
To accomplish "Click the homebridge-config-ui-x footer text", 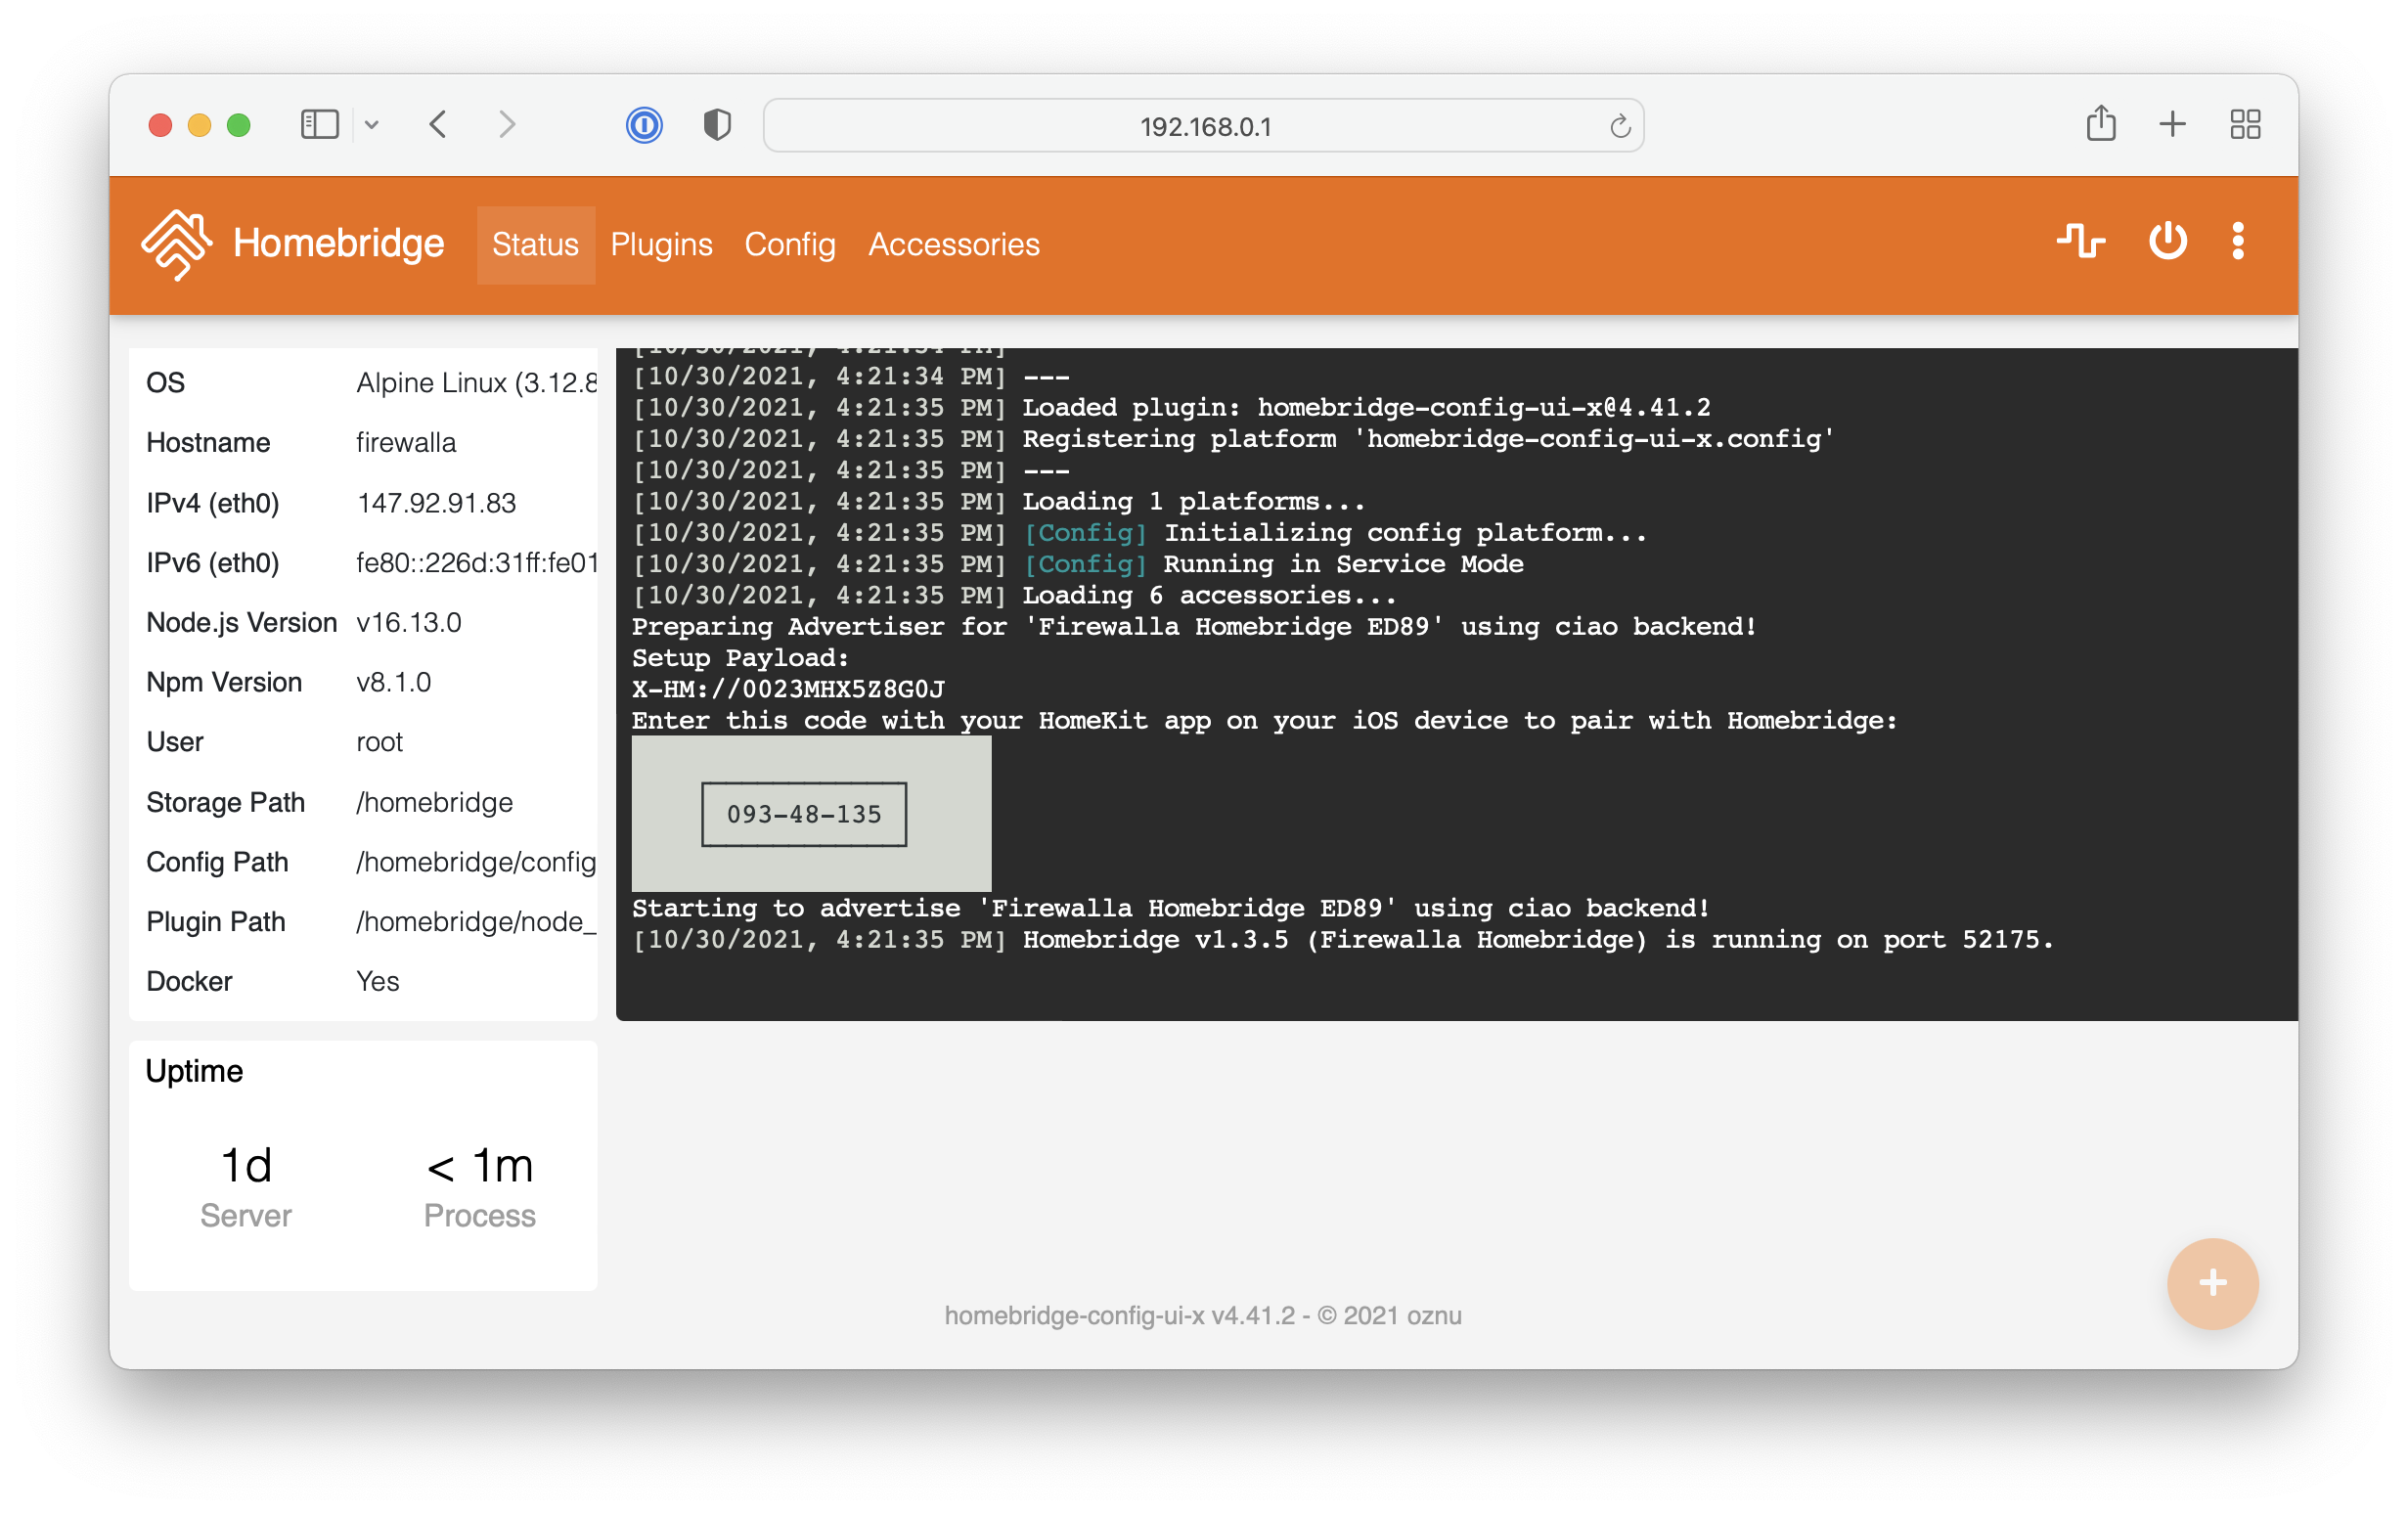I will [x=1203, y=1316].
